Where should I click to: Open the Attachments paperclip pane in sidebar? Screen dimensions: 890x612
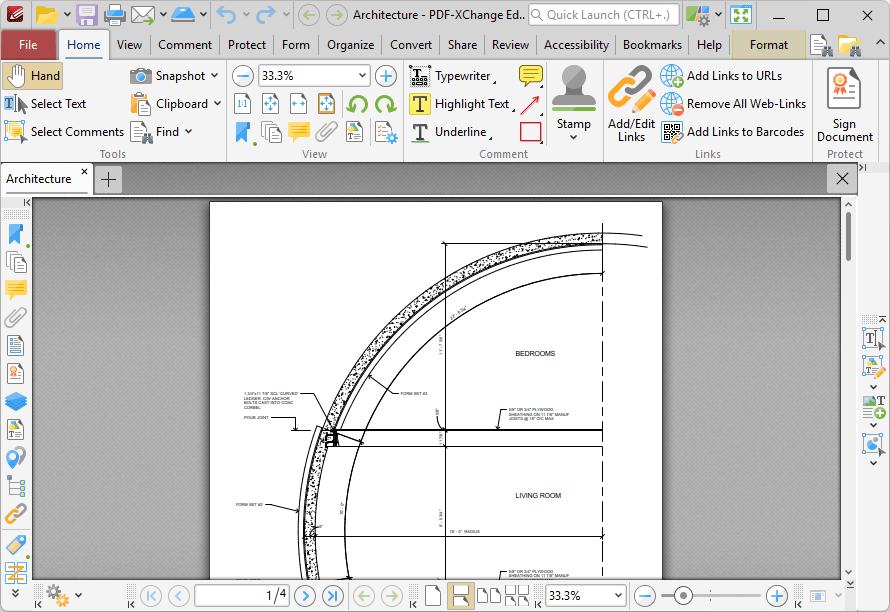pos(16,318)
